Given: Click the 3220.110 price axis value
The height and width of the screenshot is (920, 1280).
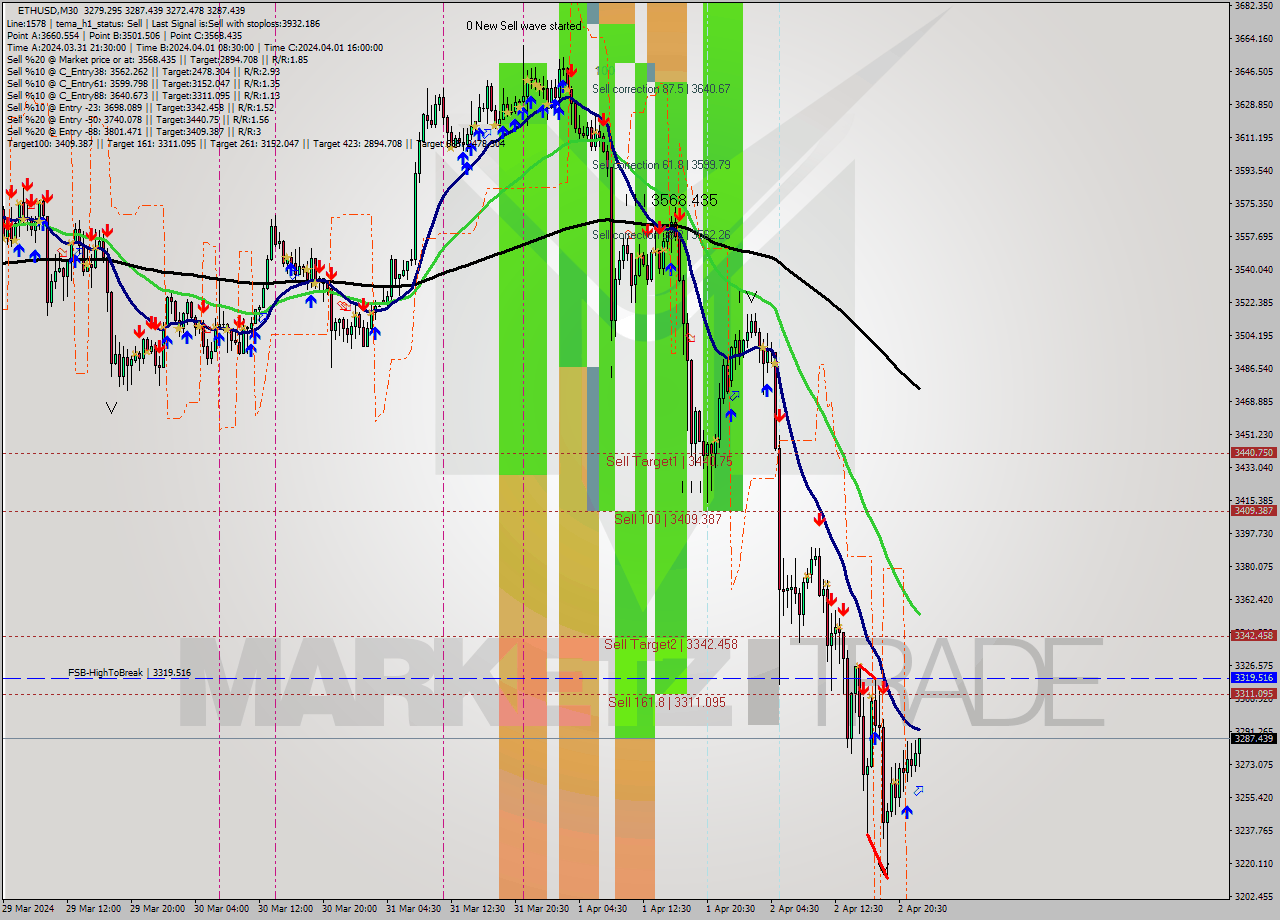Looking at the screenshot, I should coord(1254,864).
